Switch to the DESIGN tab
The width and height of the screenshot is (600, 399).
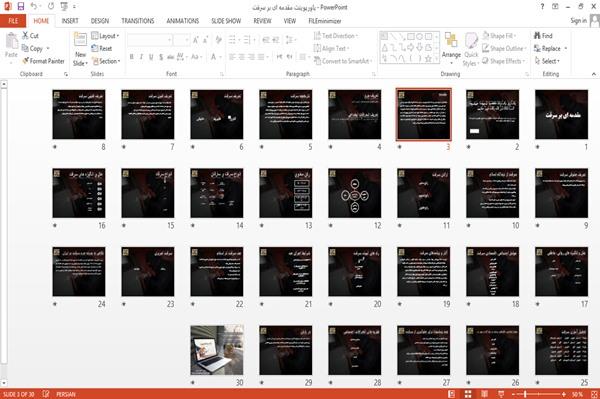[100, 21]
